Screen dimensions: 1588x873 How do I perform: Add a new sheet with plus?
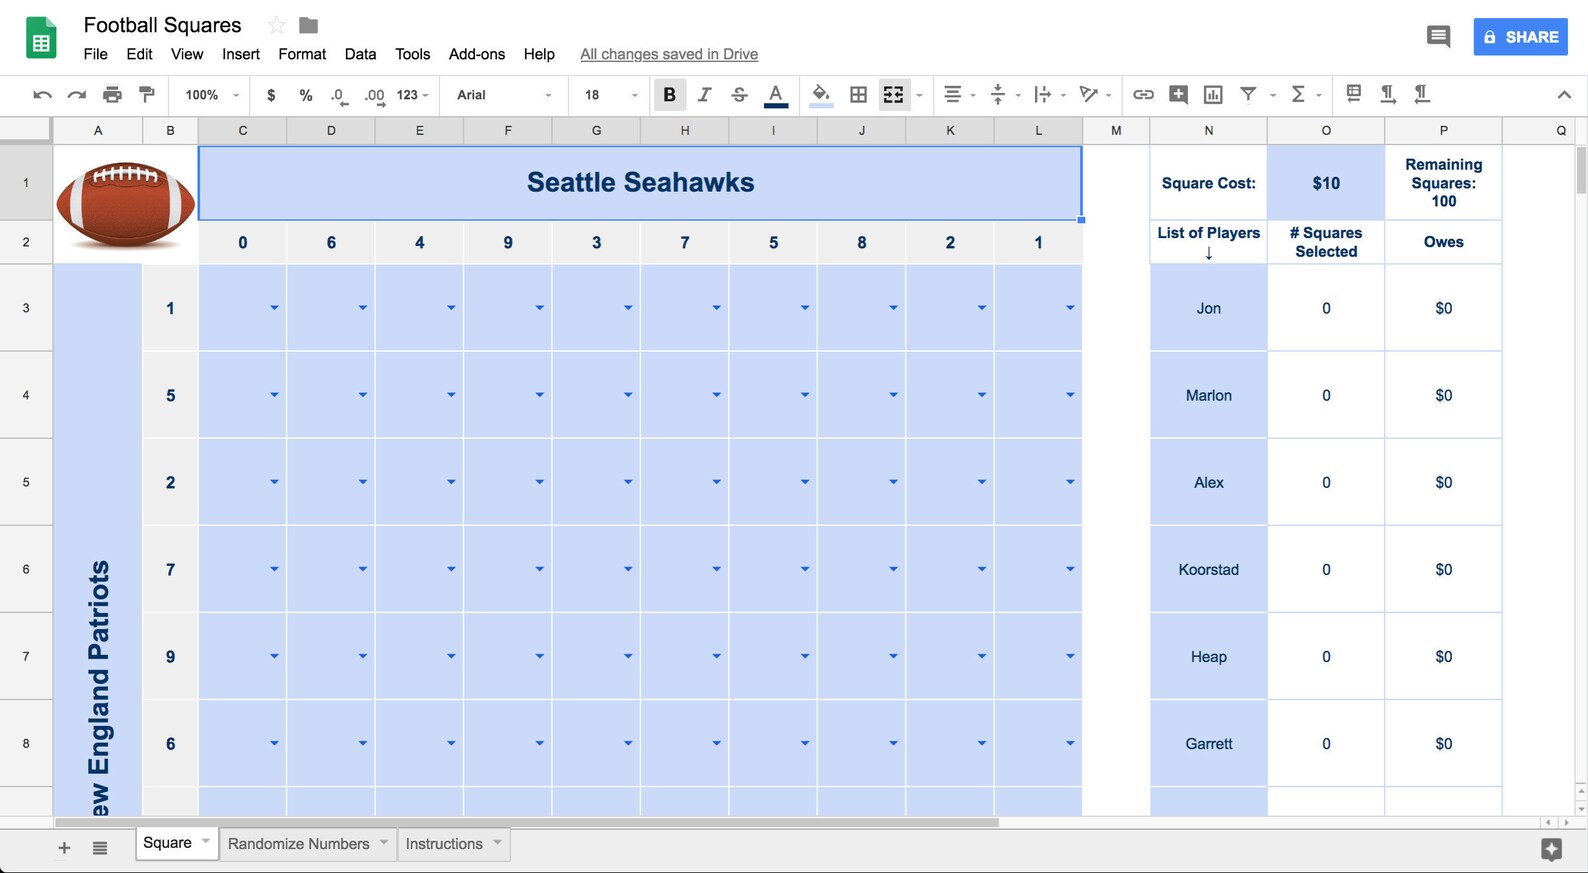click(64, 848)
